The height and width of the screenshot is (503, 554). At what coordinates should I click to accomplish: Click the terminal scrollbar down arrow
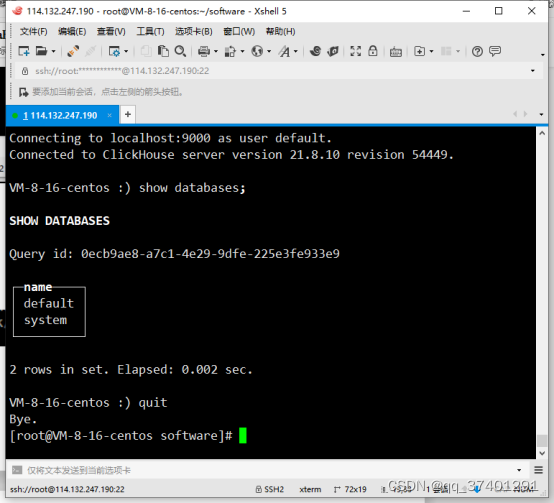pyautogui.click(x=542, y=453)
